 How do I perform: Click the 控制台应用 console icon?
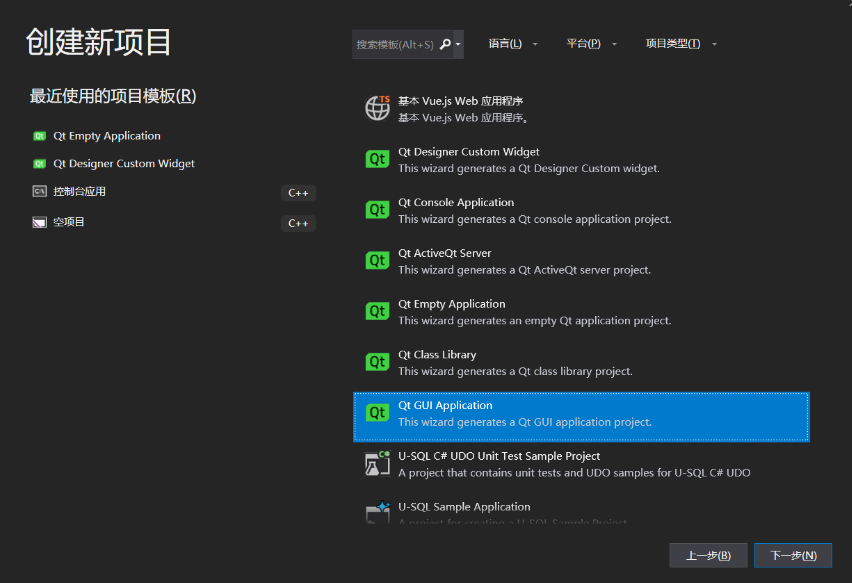[39, 191]
